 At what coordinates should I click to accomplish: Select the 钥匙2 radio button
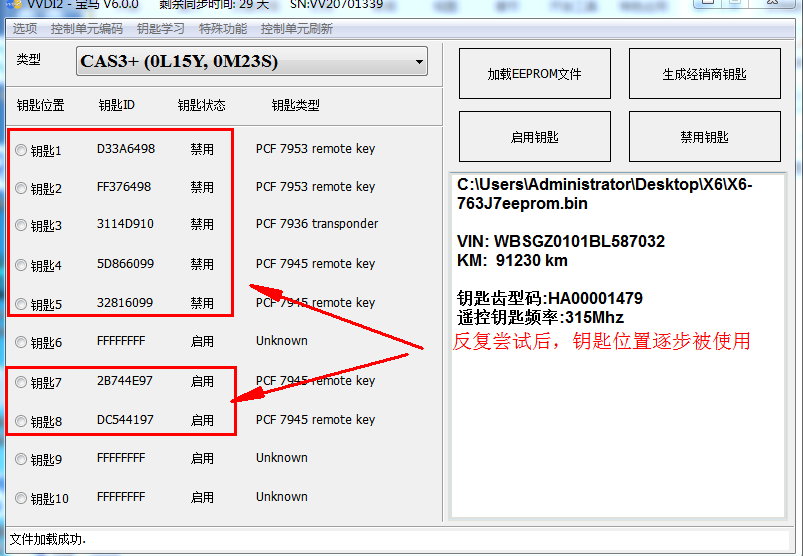coord(21,188)
